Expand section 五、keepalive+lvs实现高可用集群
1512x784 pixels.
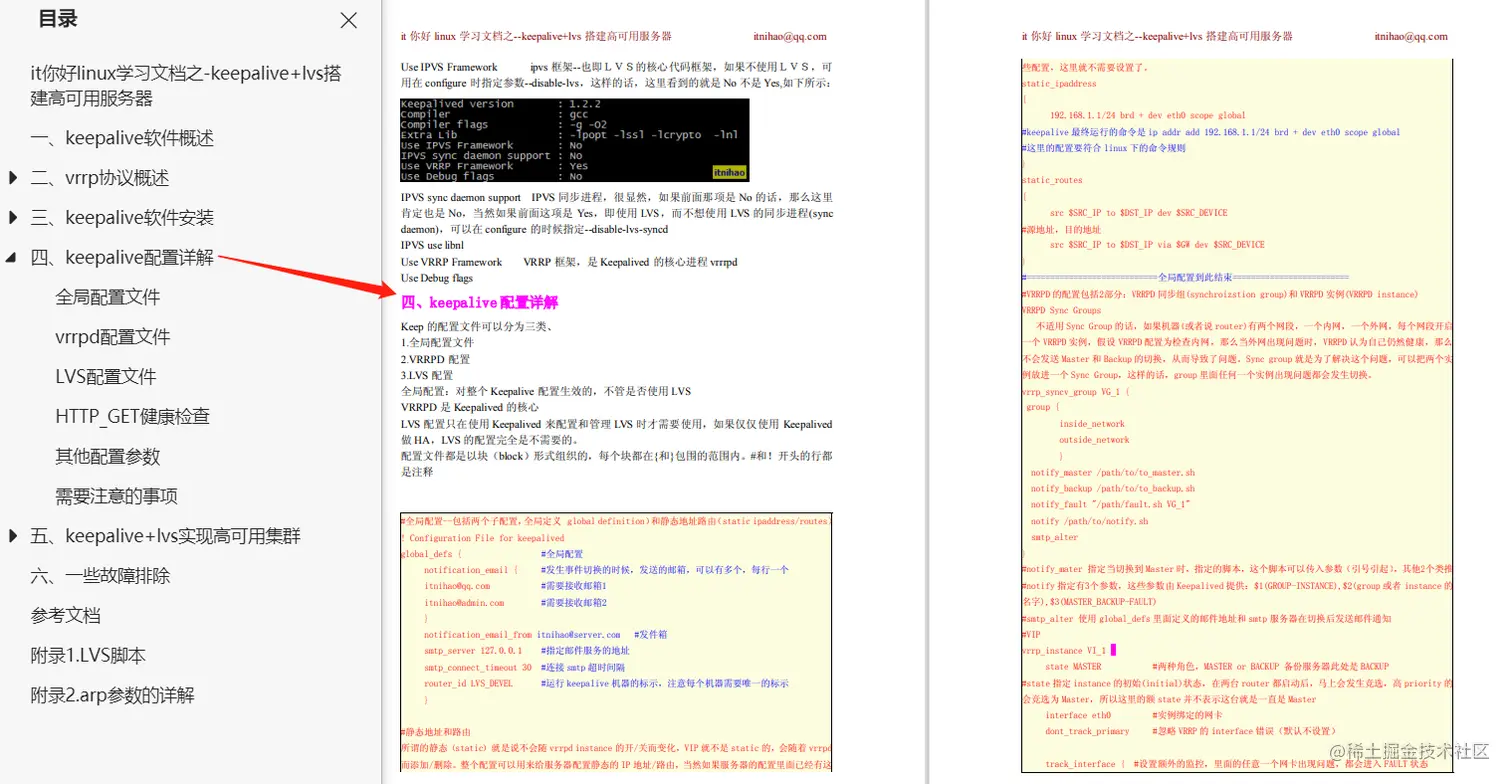click(12, 535)
